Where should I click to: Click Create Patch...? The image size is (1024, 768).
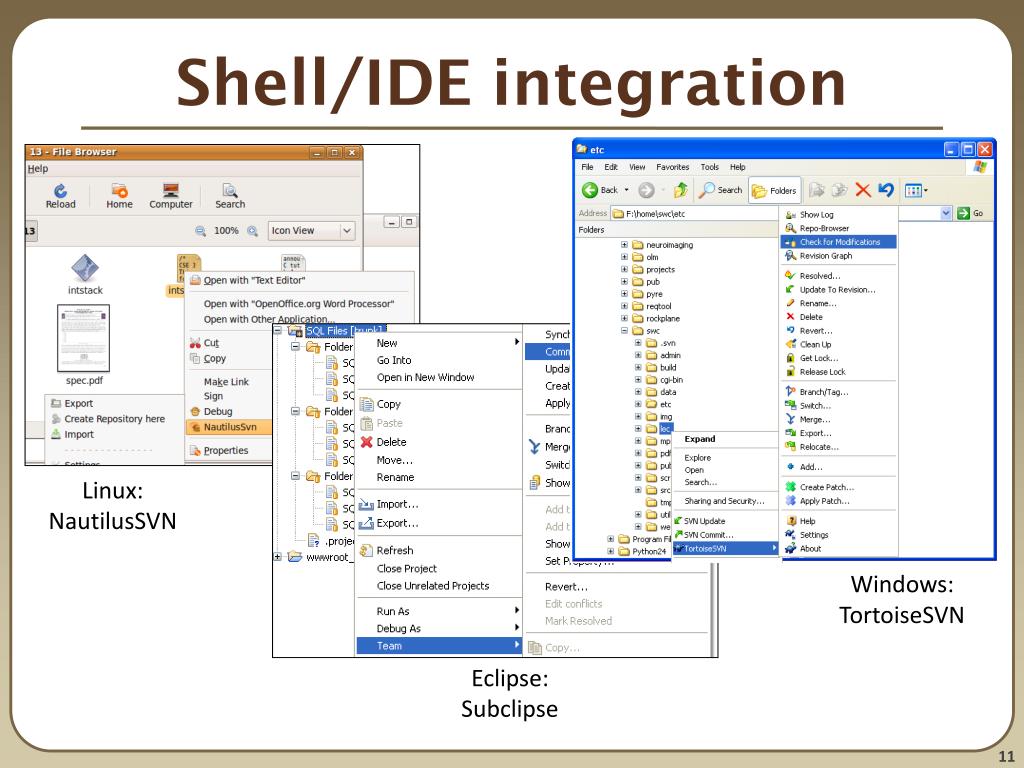827,487
